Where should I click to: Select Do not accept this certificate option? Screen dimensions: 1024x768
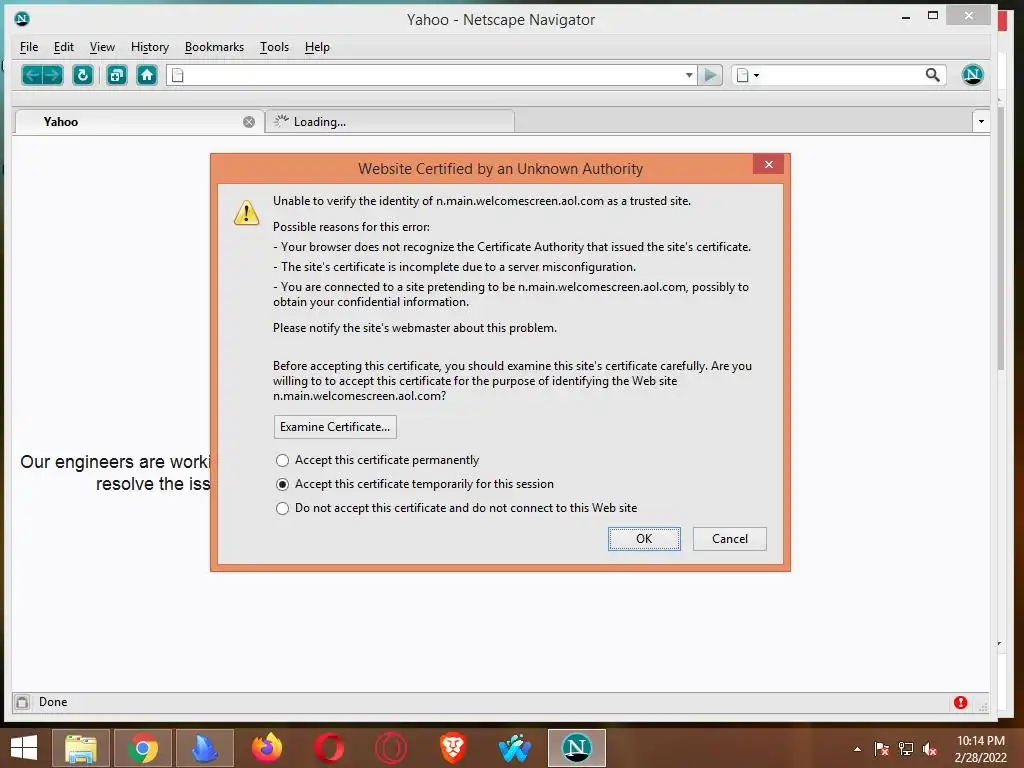point(456,508)
